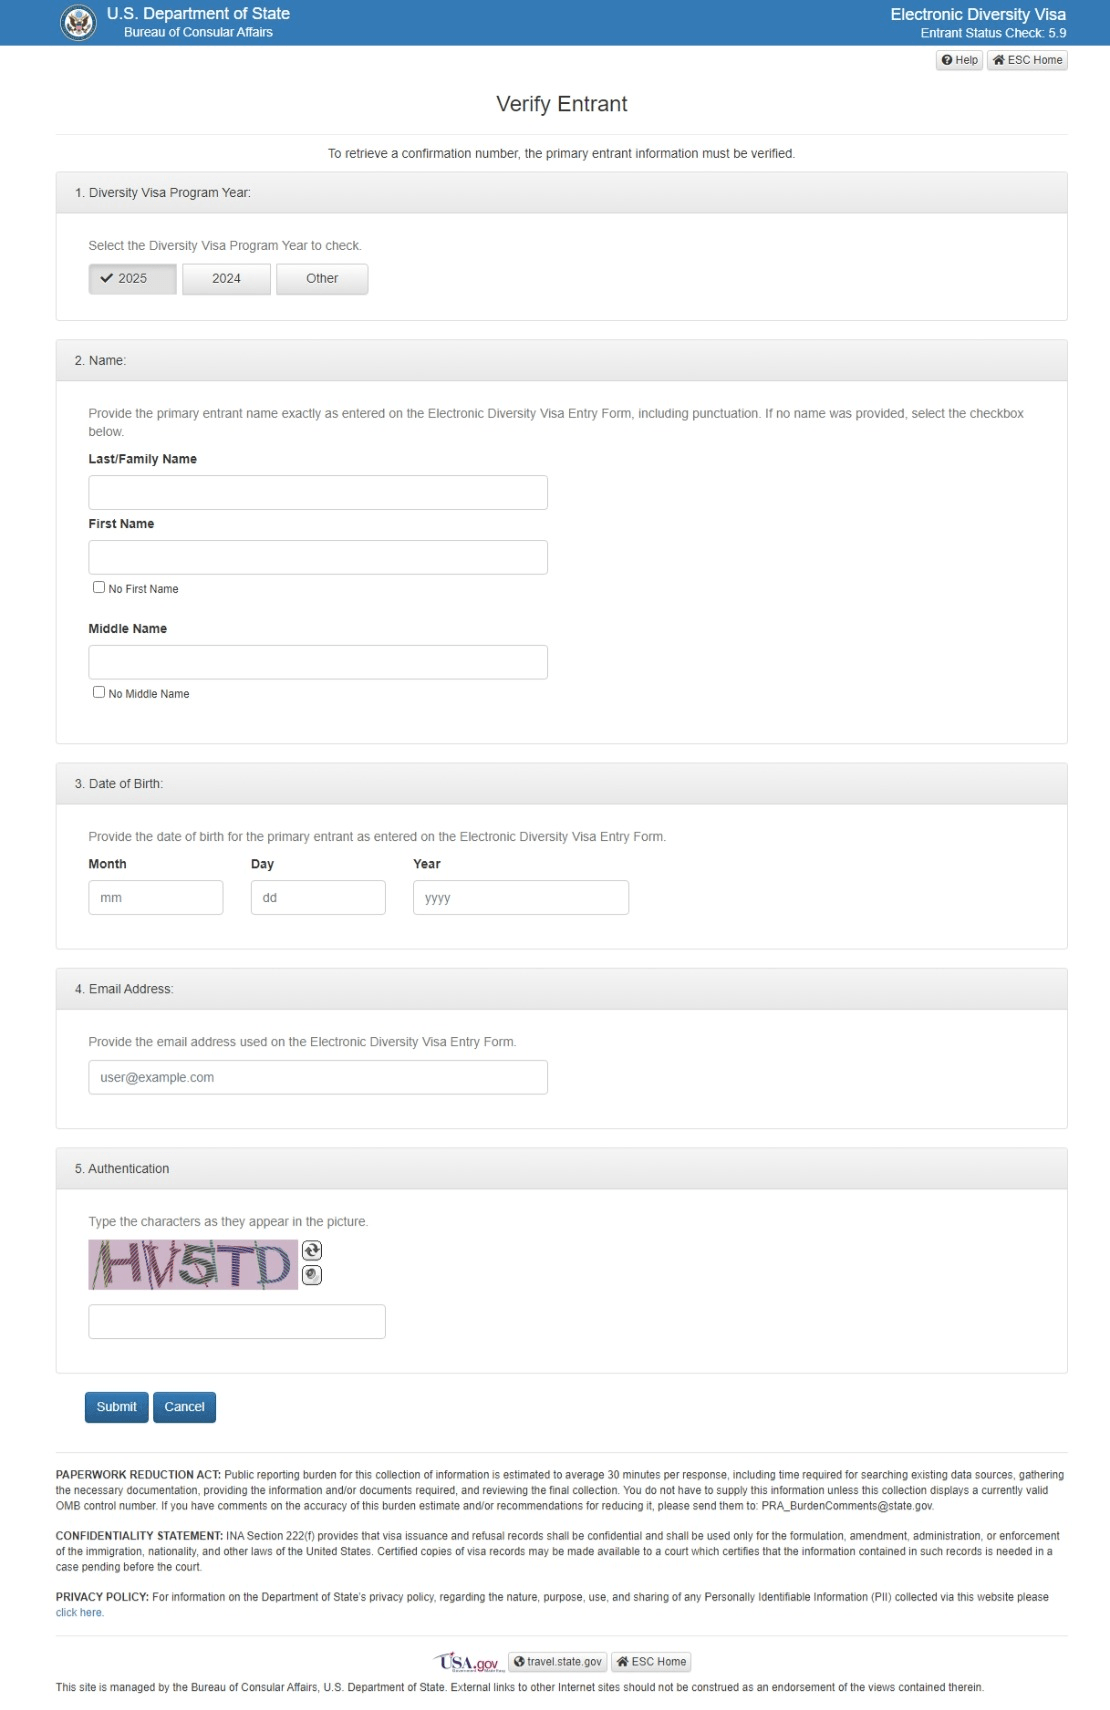Viewport: 1110px width, 1710px height.
Task: Open privacy policy click here link
Action: (x=79, y=1613)
